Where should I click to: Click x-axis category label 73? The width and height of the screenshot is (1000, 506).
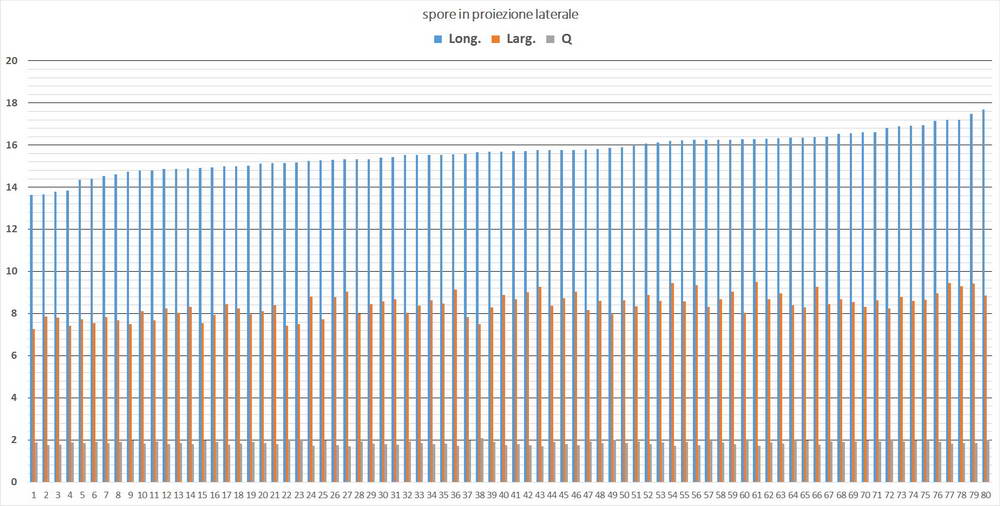(902, 495)
